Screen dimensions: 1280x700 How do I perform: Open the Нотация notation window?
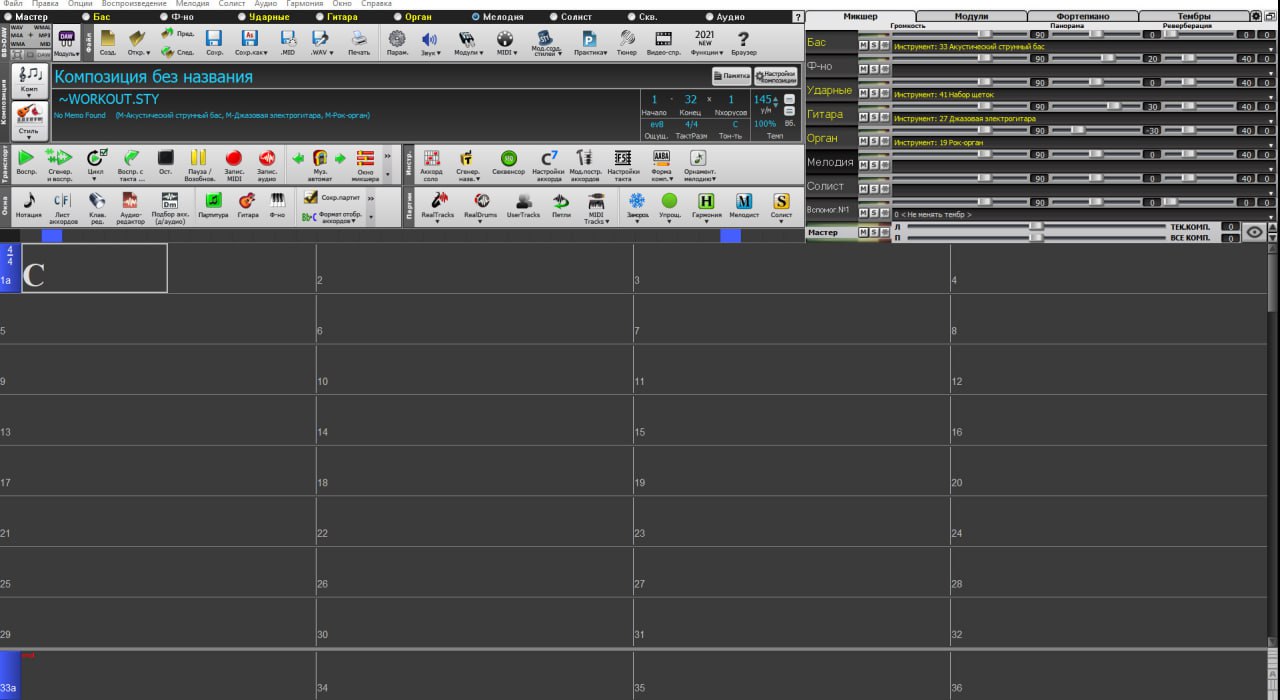29,205
